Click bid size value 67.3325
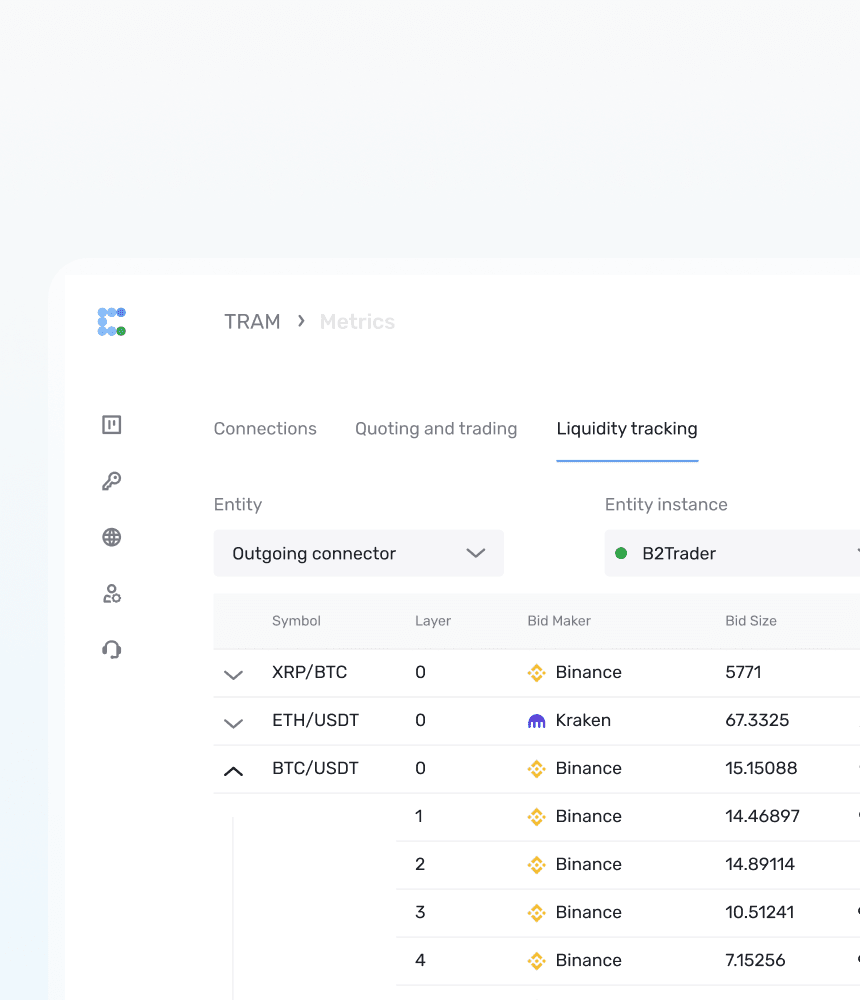The image size is (860, 1000). 757,720
